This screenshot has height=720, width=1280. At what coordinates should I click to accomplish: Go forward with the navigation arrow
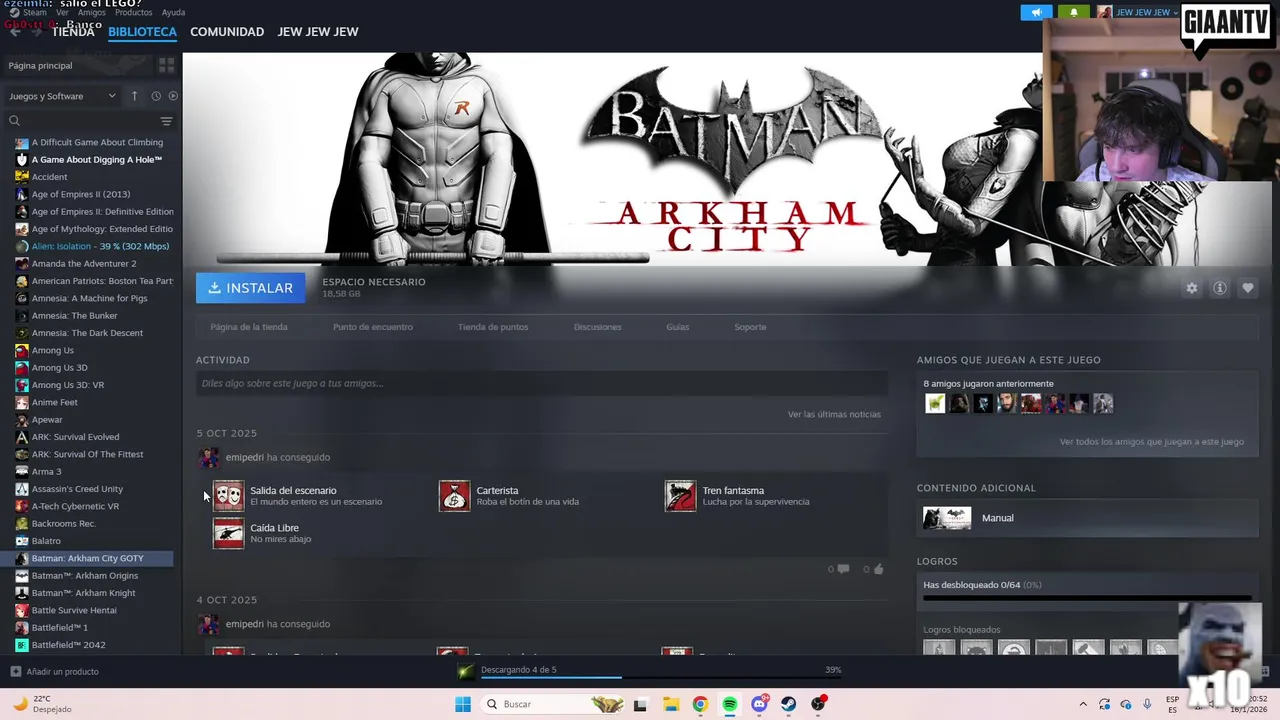point(37,31)
